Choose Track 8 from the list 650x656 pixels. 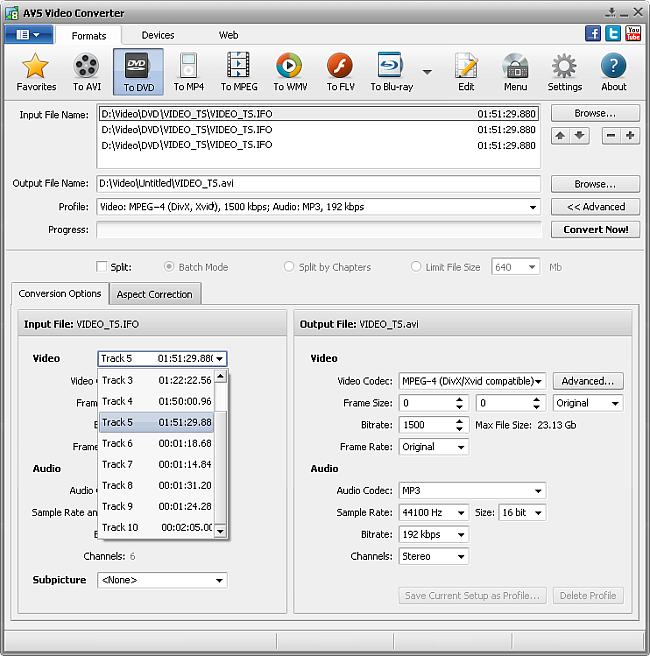(156, 485)
